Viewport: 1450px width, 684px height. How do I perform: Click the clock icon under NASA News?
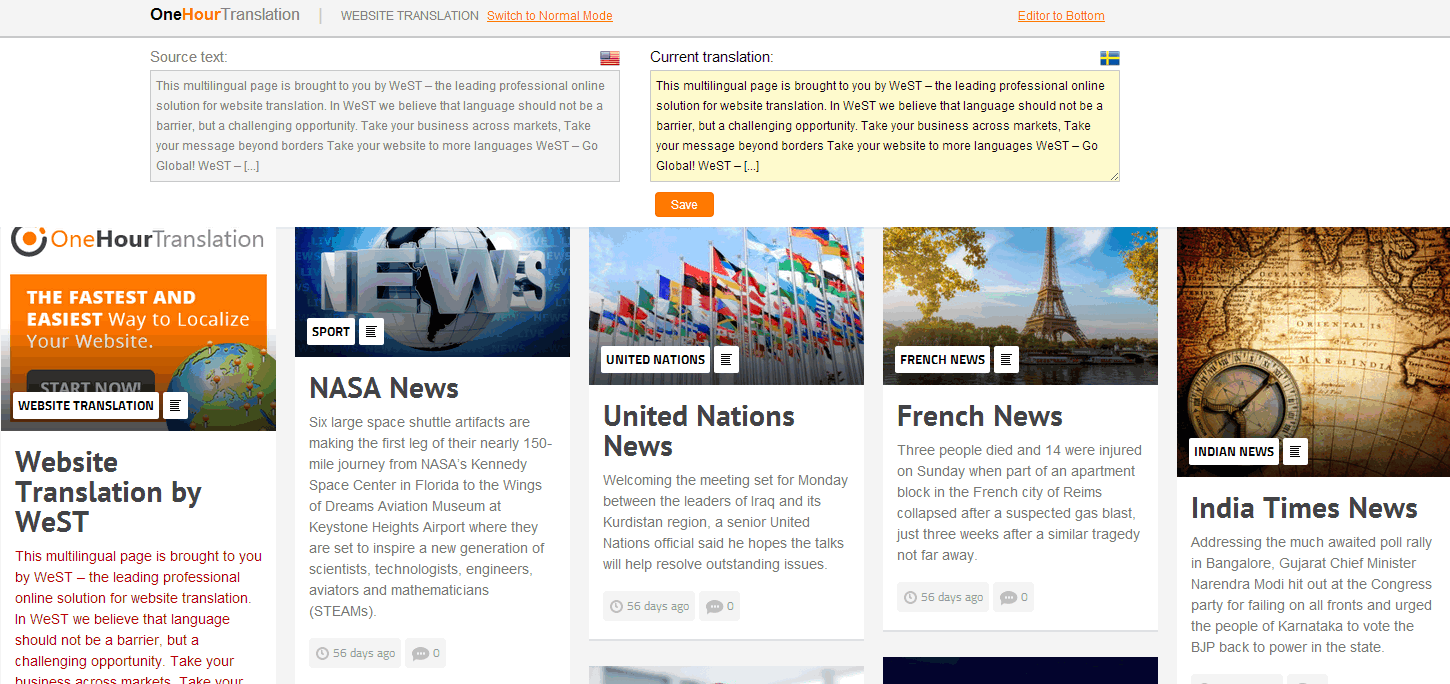pos(322,654)
